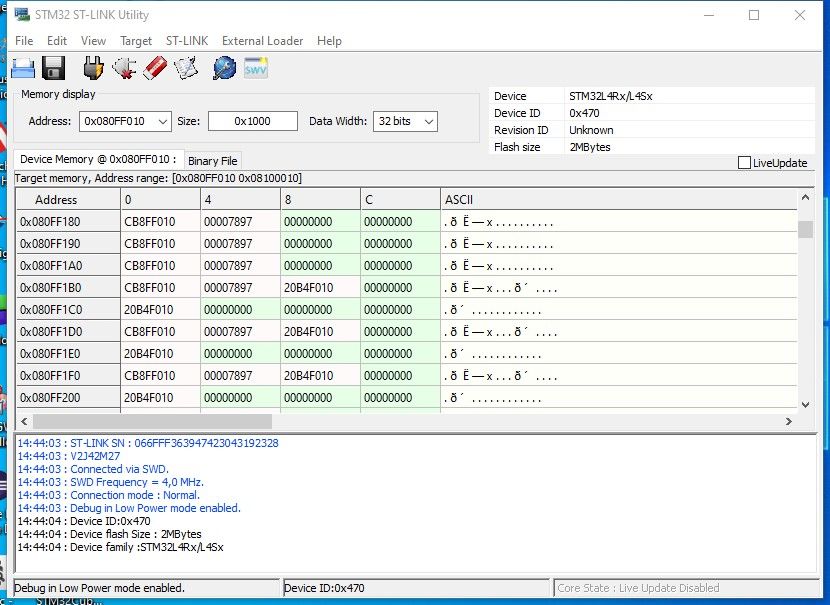Click the Program verify notepad icon

click(186, 68)
